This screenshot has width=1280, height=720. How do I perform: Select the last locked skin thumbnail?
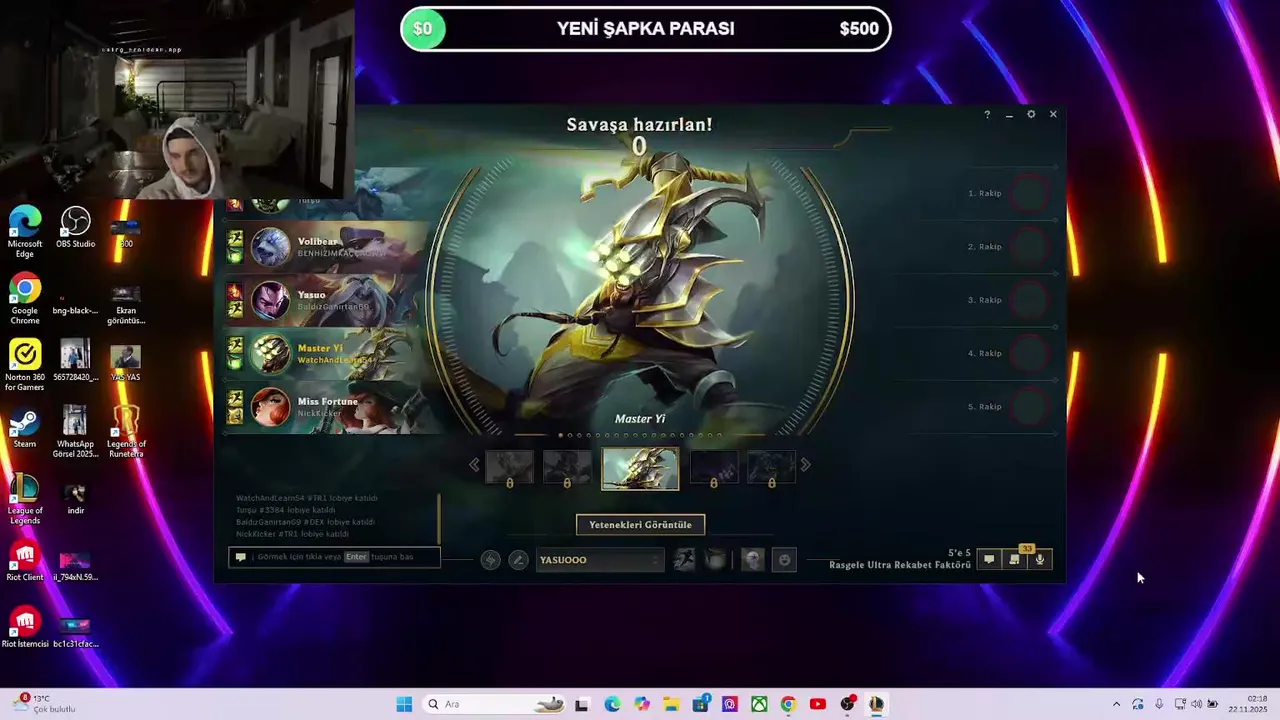pos(772,467)
